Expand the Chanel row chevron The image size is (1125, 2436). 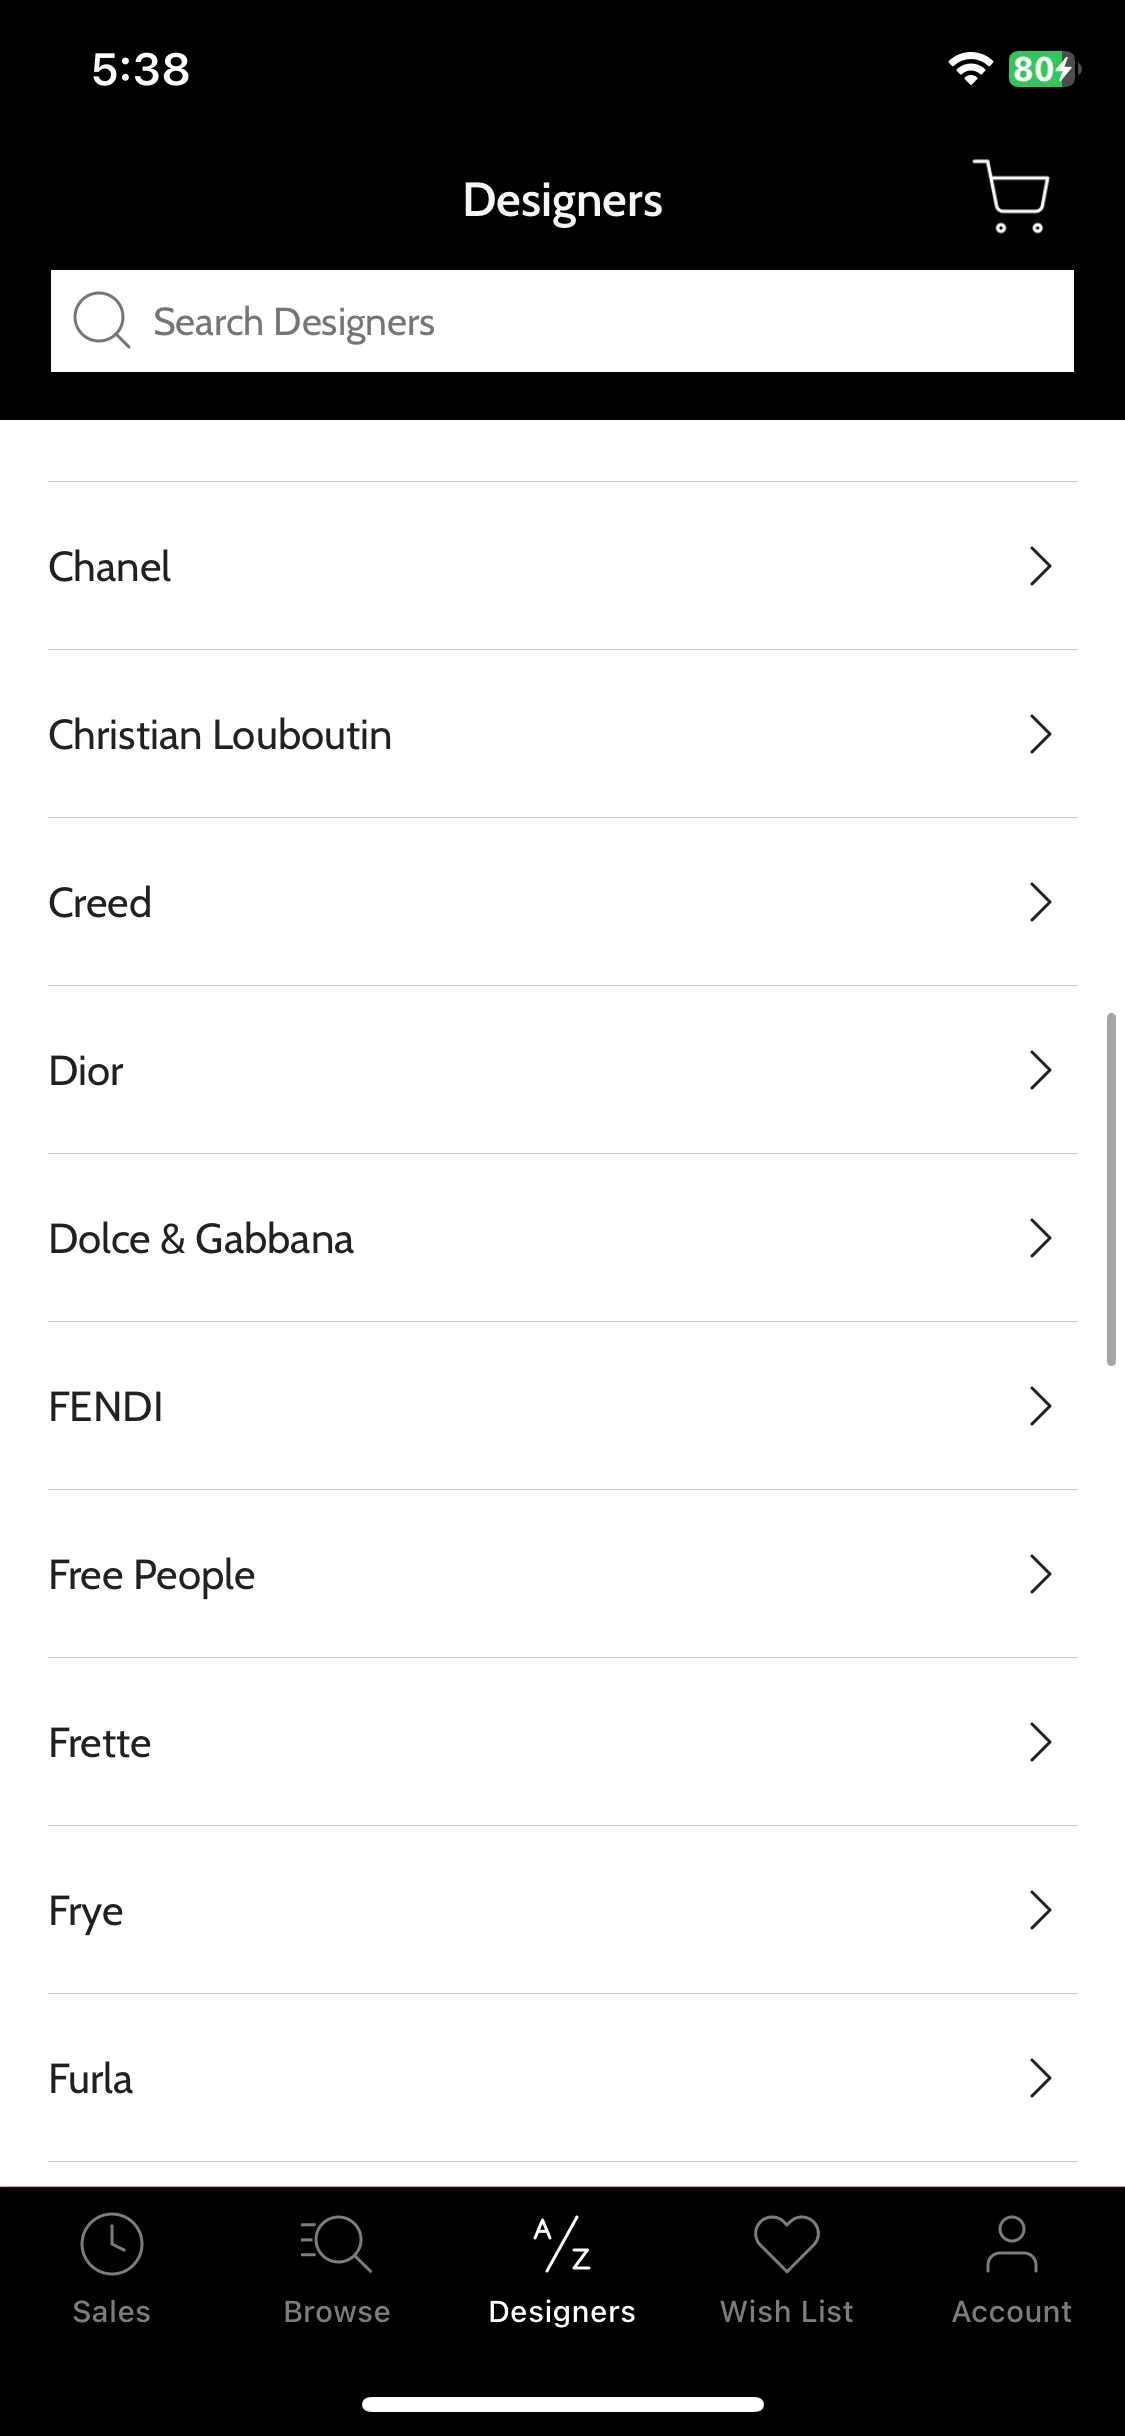pos(1041,566)
